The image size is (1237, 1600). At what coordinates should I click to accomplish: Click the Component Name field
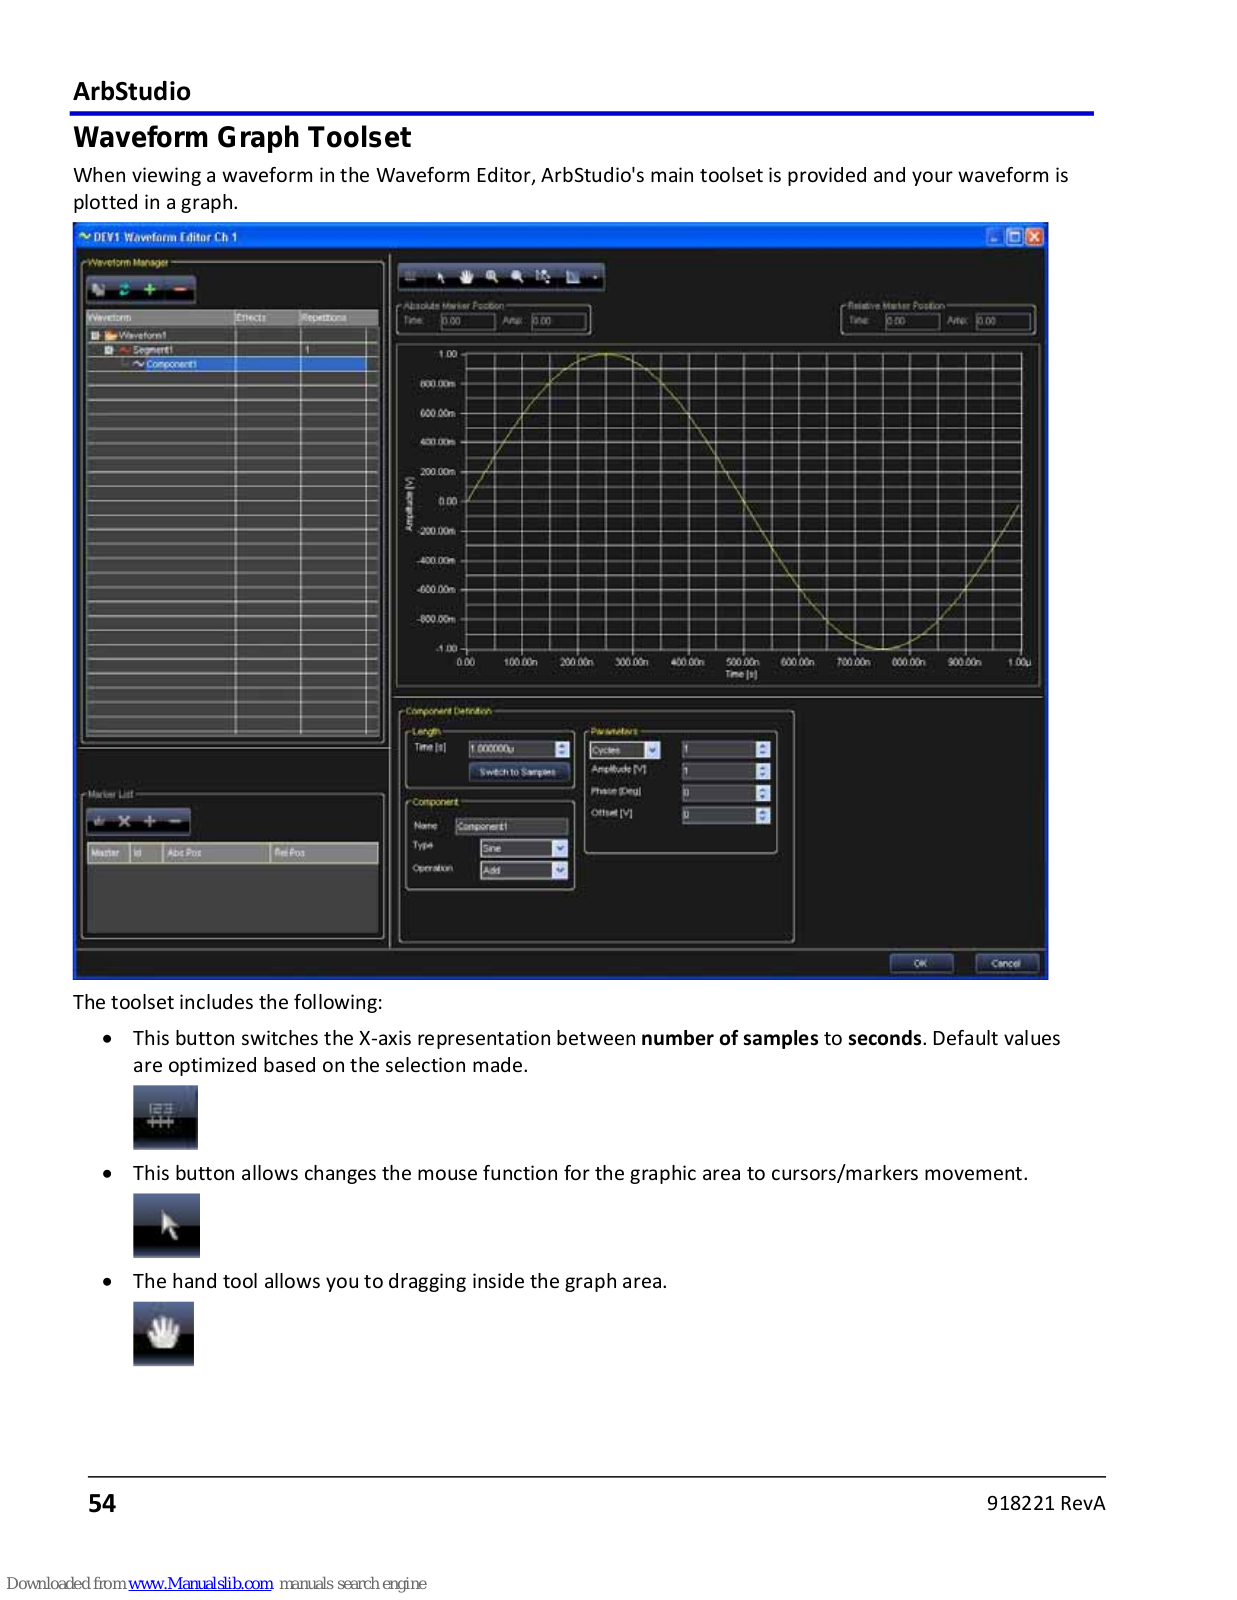(511, 827)
